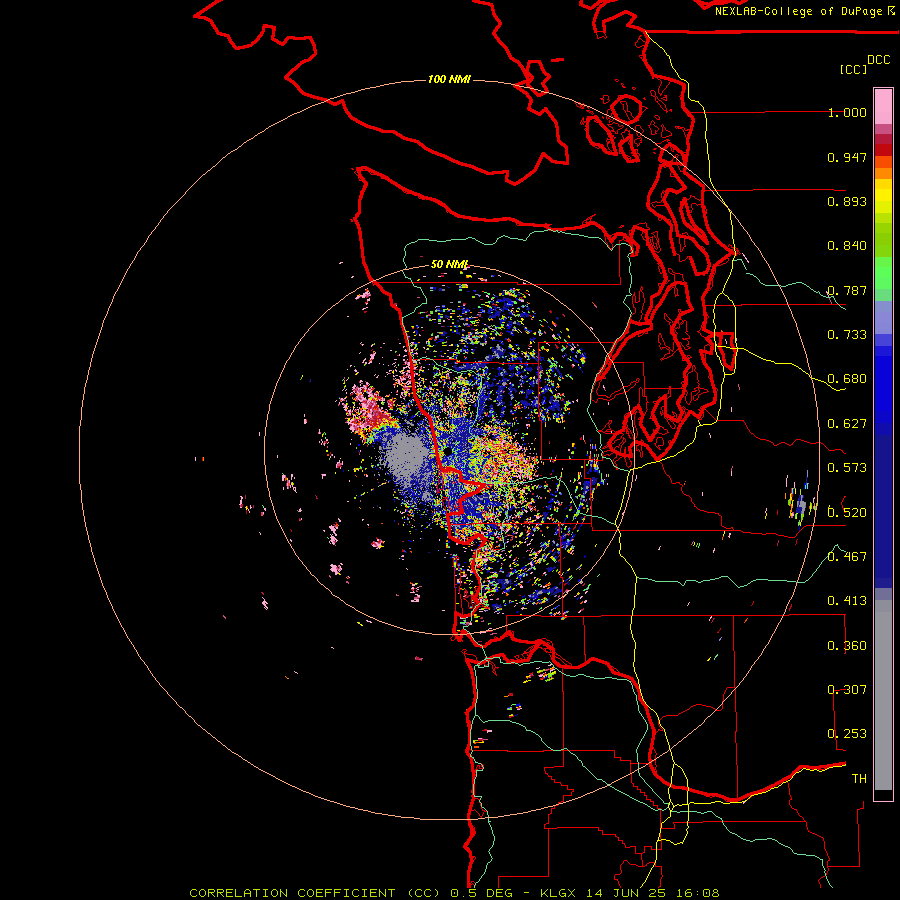The height and width of the screenshot is (900, 900).
Task: Click the [CC] units label
Action: (853, 69)
